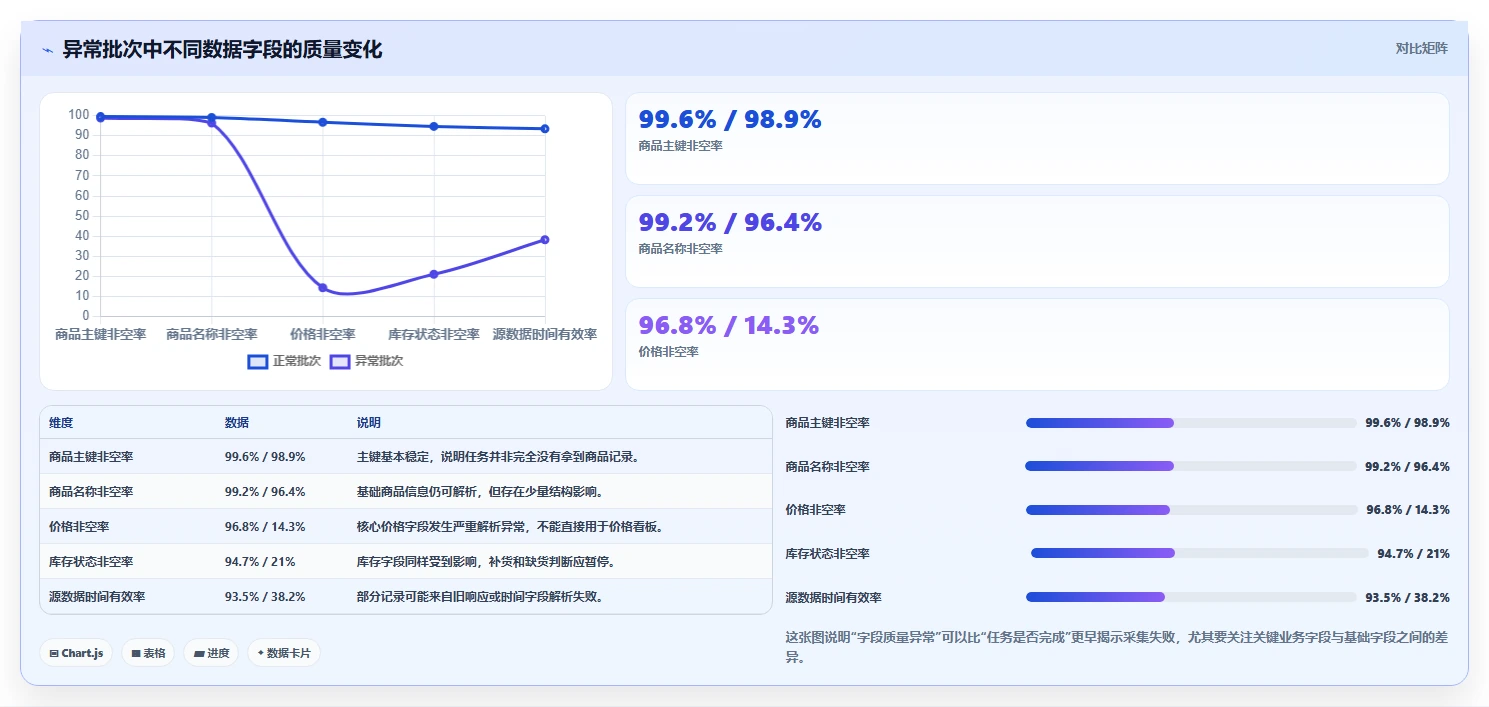Screen dimensions: 1489x707
Task: Click the Chart.js tag
Action: [x=77, y=653]
